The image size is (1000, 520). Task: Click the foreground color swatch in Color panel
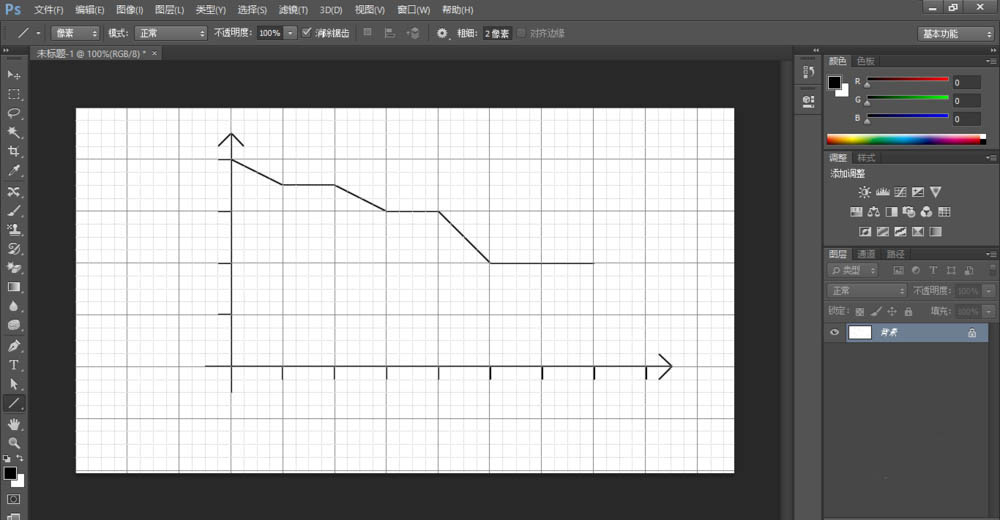834,82
